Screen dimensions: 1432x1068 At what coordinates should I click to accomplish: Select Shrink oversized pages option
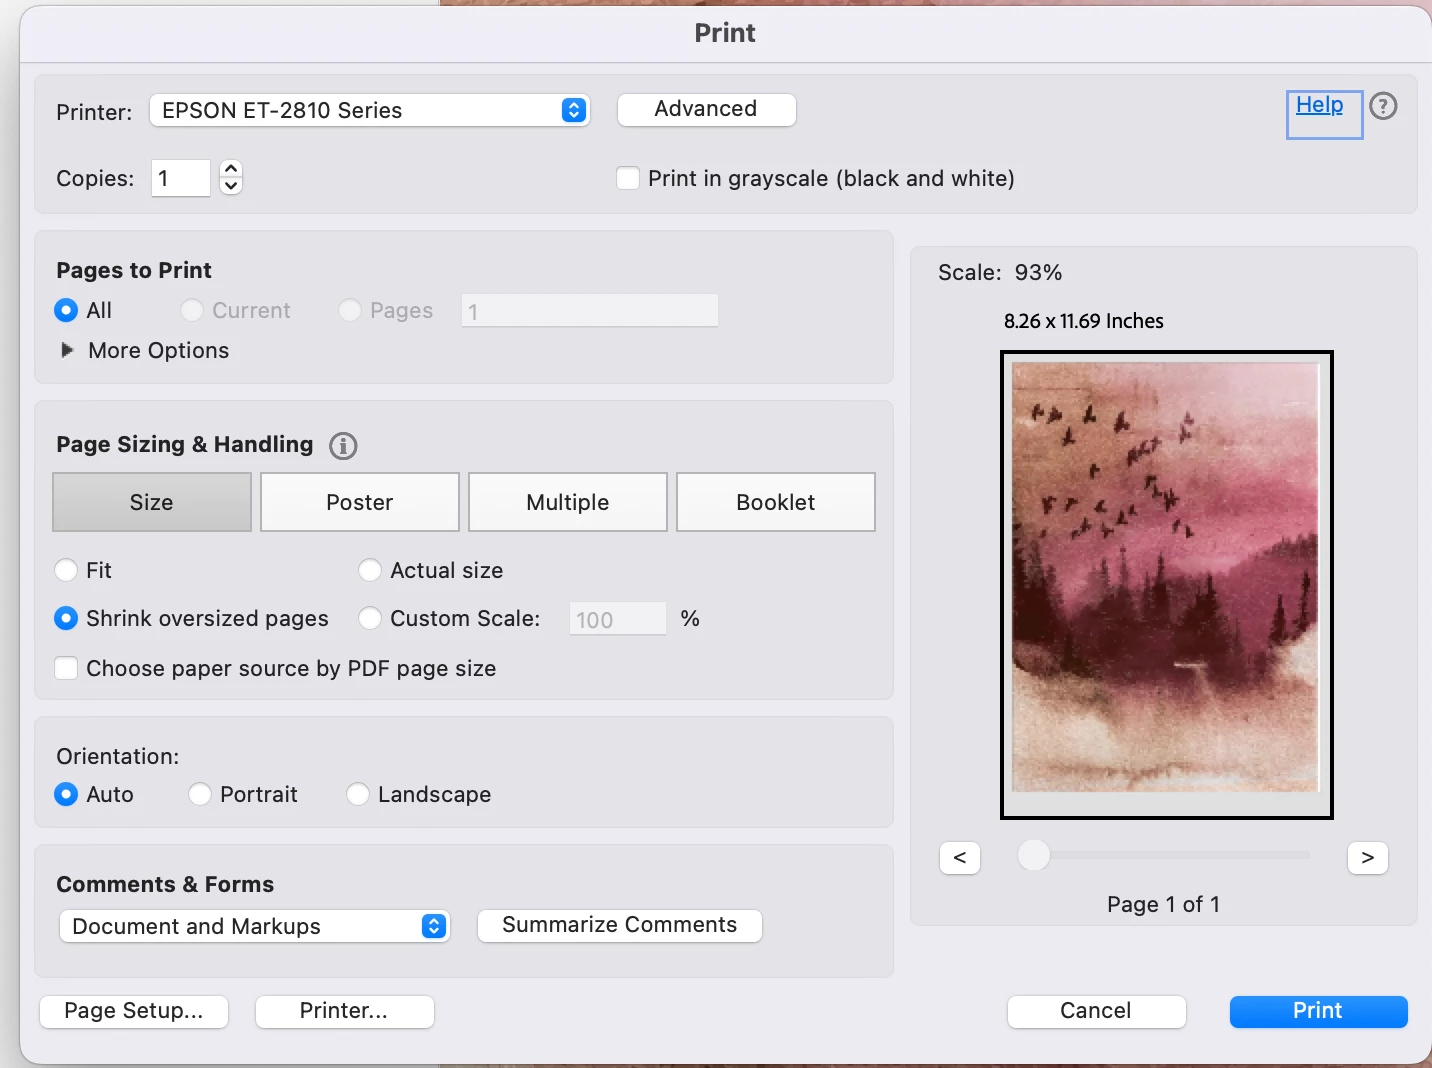[x=66, y=618]
